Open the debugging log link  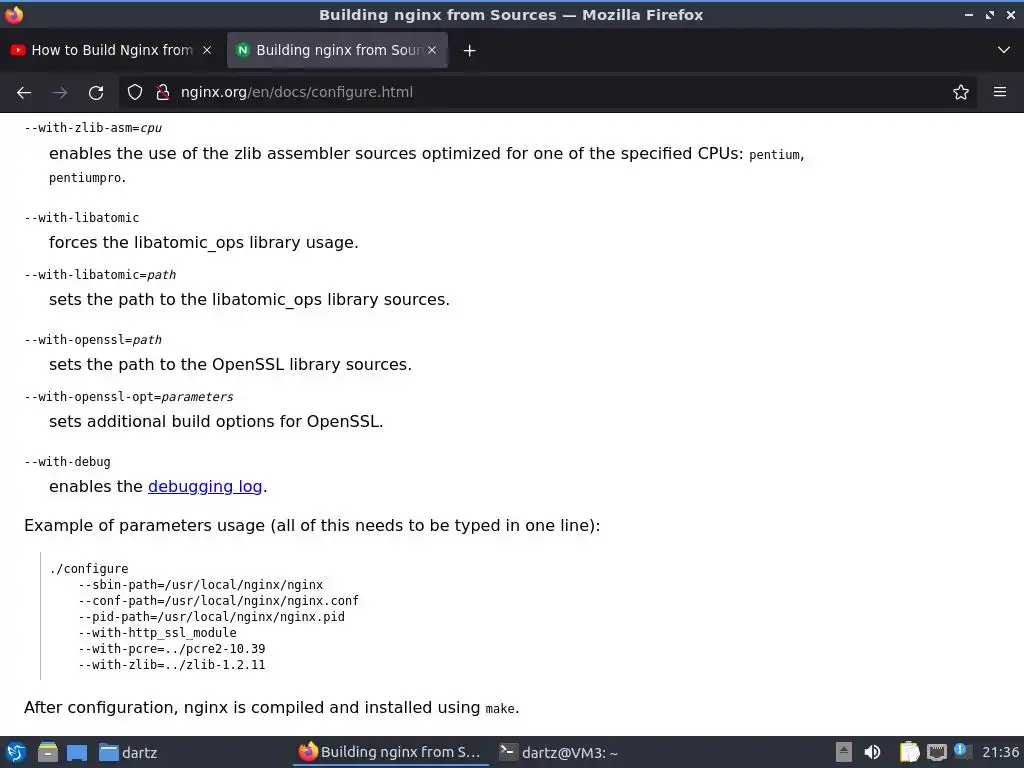(205, 487)
